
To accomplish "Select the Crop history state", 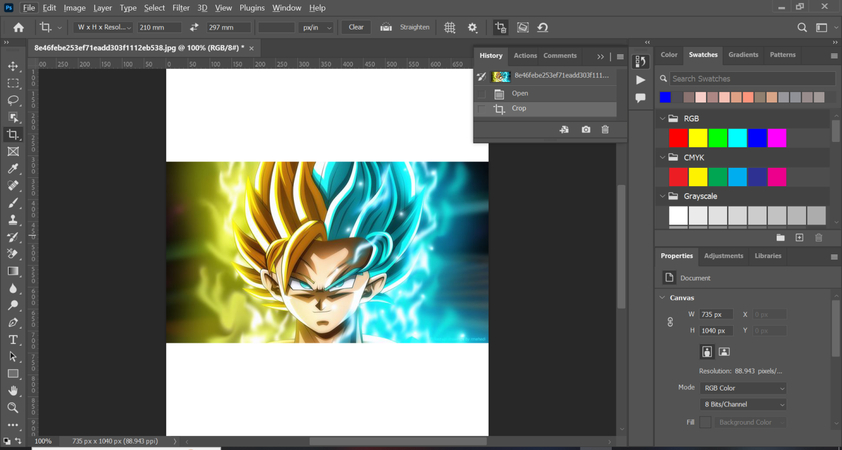I will coord(545,109).
